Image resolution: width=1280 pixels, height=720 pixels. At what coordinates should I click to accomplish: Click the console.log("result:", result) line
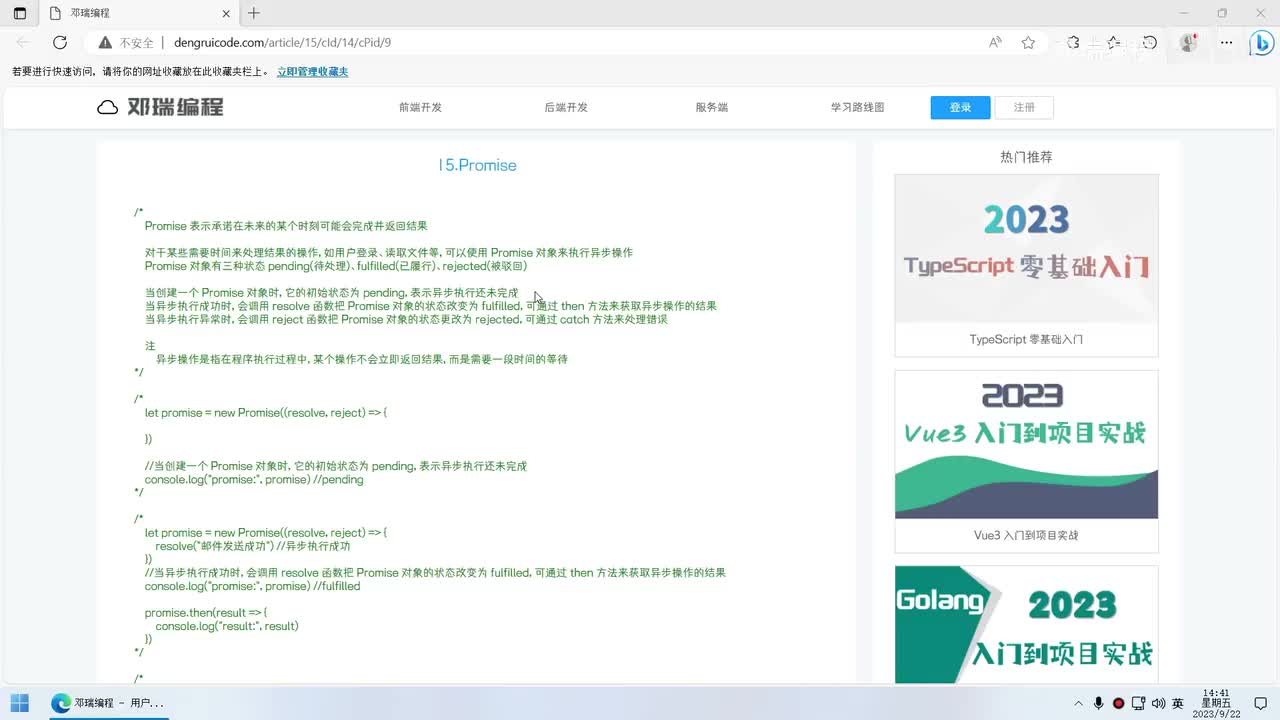227,626
